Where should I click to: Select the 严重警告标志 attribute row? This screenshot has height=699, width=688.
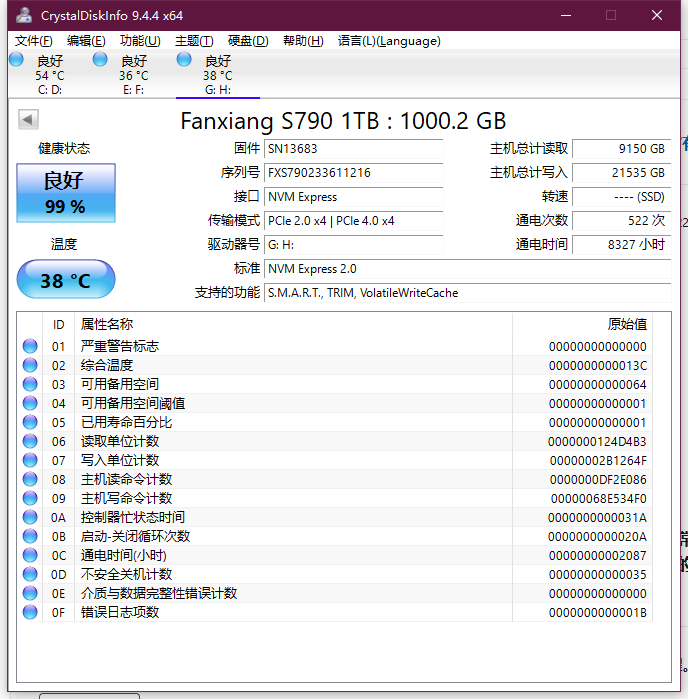point(334,346)
